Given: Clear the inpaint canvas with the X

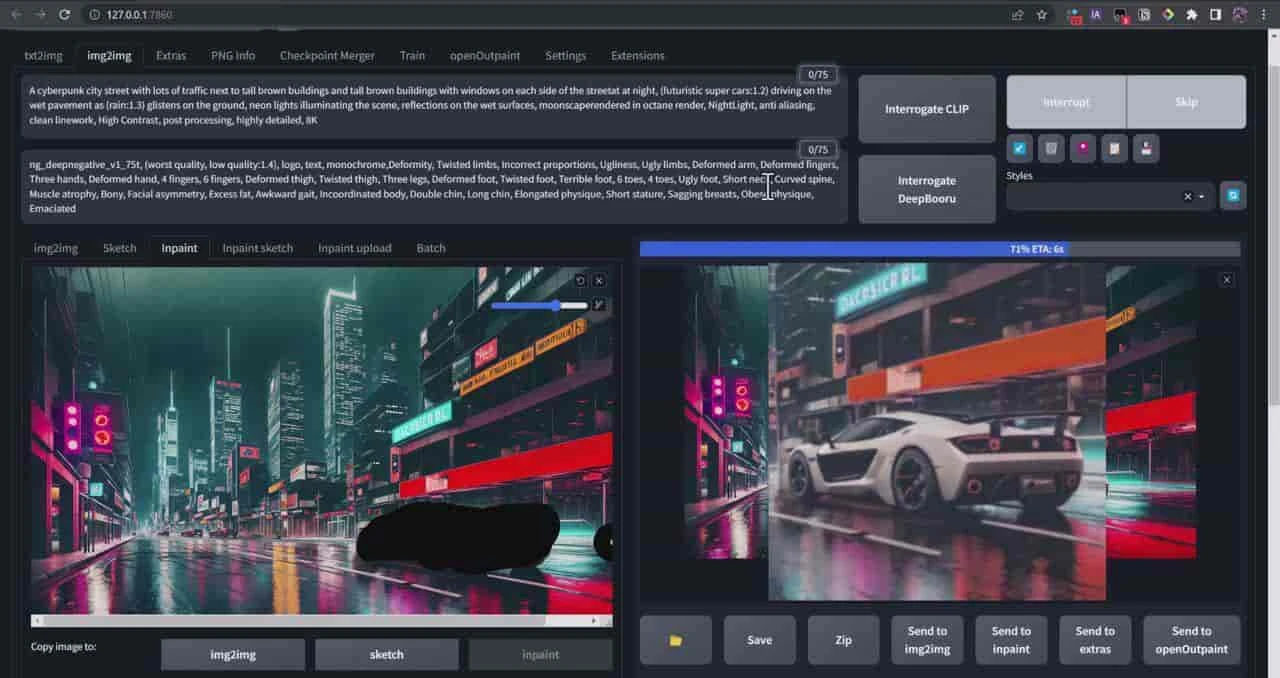Looking at the screenshot, I should [599, 281].
